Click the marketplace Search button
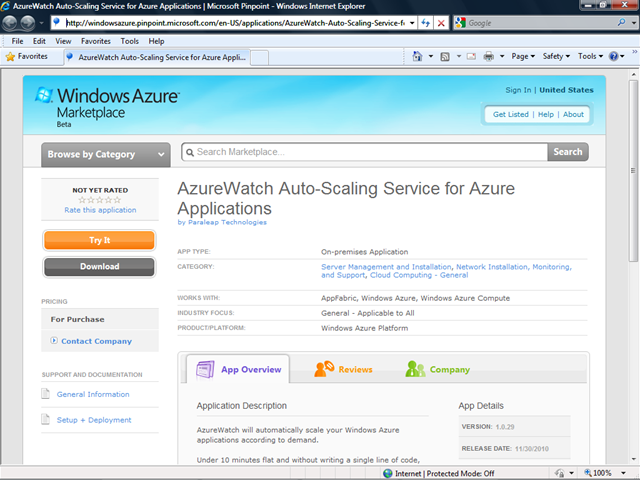Viewport: 640px width, 480px height. pyautogui.click(x=568, y=152)
